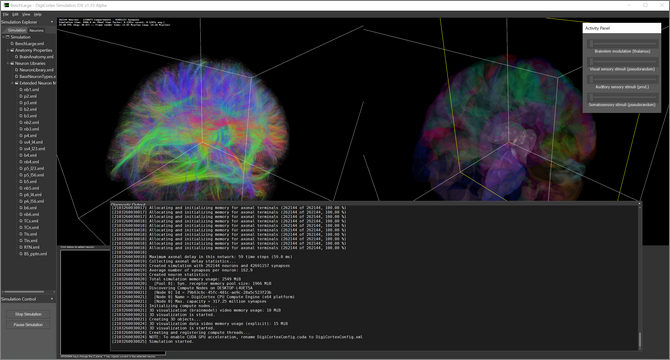Click the DigiCortex app icon in title bar
Image resolution: width=670 pixels, height=360 pixels.
click(x=6, y=5)
